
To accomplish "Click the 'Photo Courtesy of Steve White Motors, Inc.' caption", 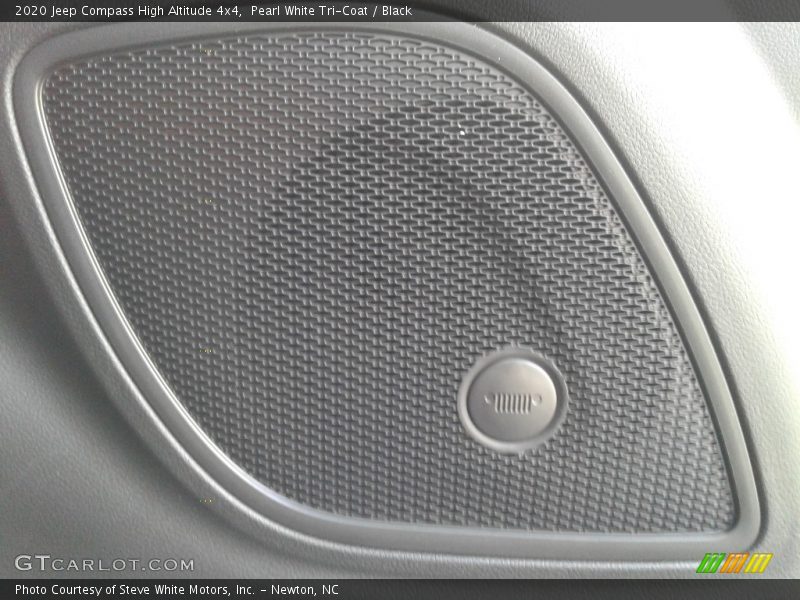I will click(x=135, y=590).
